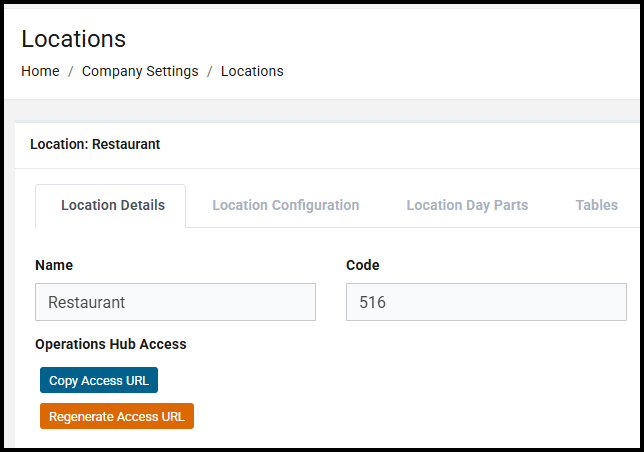644x452 pixels.
Task: Focus the Name field containing Restaurant
Action: tap(175, 302)
